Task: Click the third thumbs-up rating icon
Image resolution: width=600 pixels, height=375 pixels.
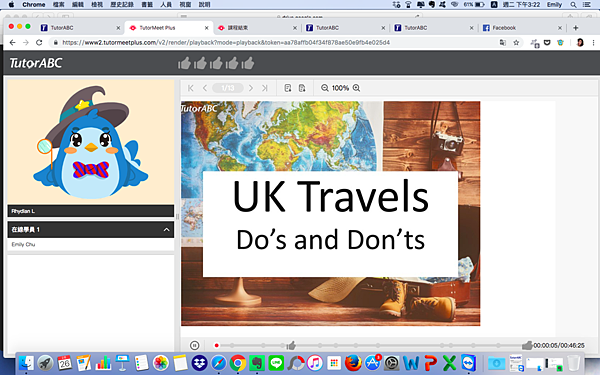Action: point(216,63)
